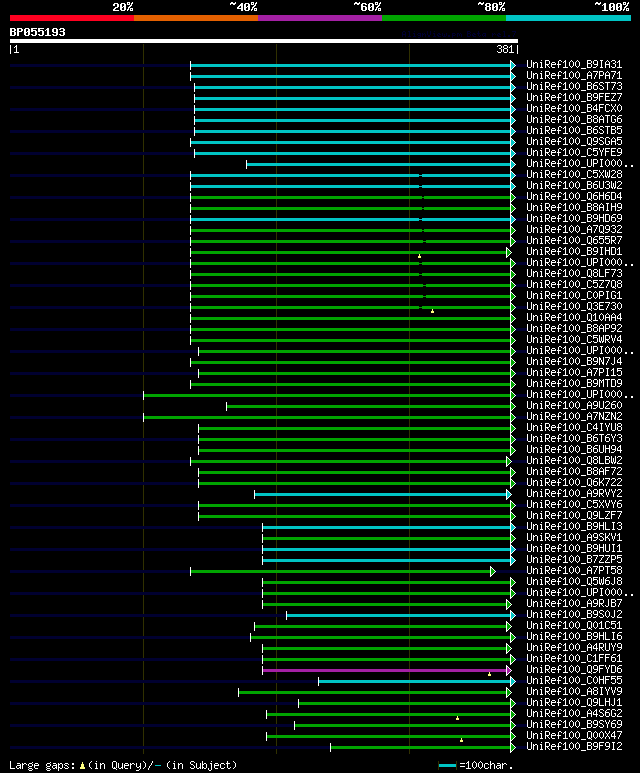The width and height of the screenshot is (640, 773).
Task: Select the UniRef100_Q9FYD6 label
Action: [574, 670]
